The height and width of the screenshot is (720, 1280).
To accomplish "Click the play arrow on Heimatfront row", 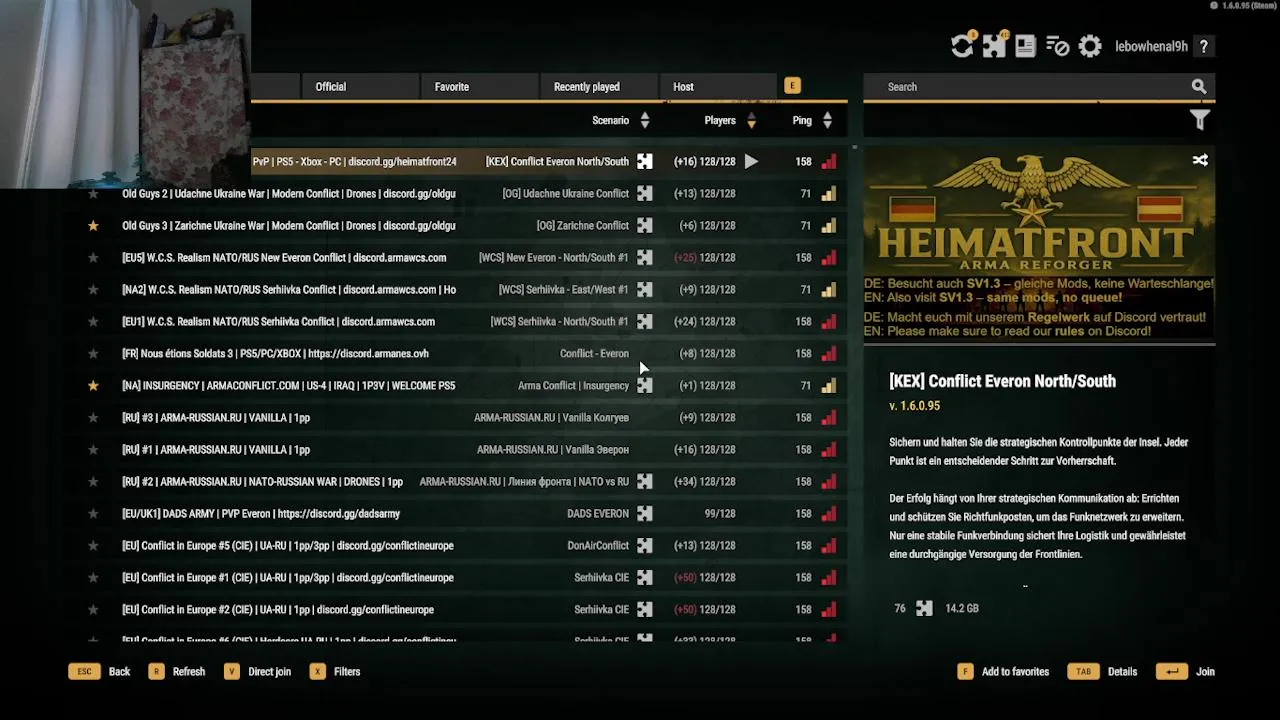I will point(751,161).
